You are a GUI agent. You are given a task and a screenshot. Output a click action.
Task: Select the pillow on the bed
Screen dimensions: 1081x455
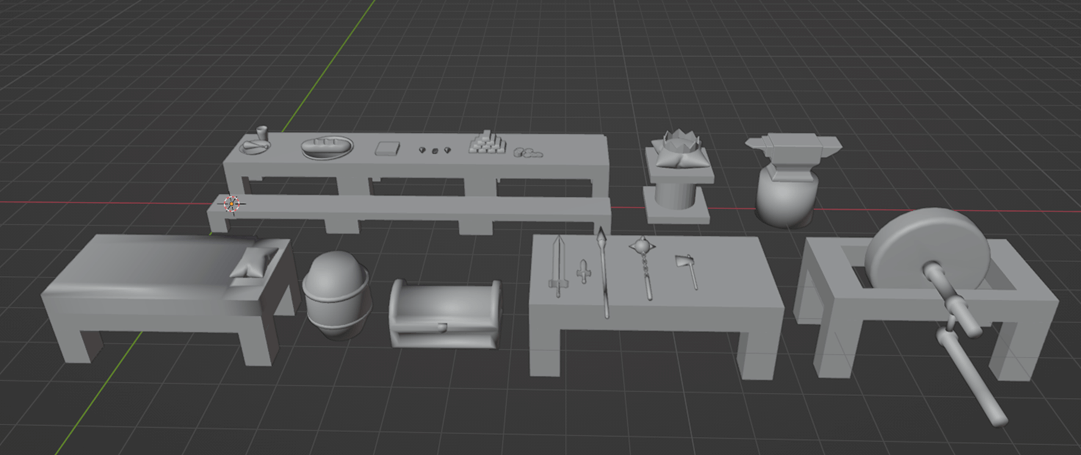[248, 264]
